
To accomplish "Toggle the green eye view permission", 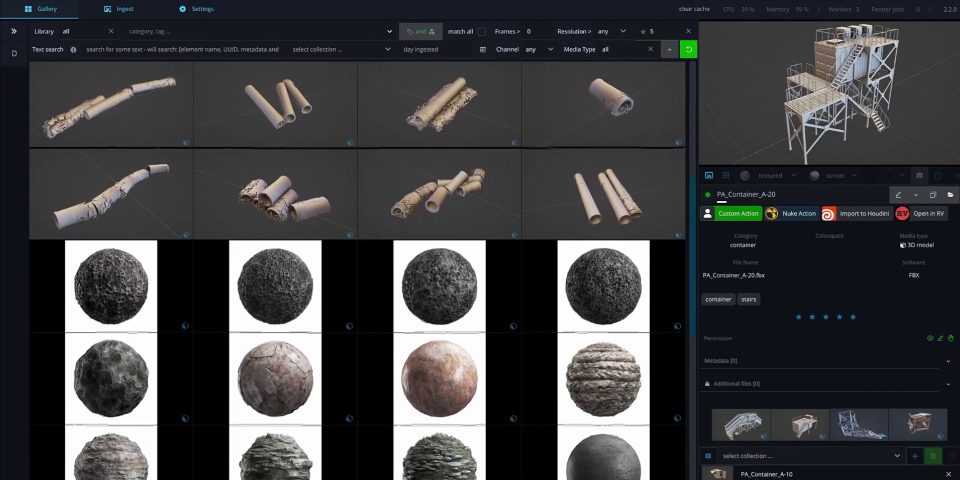I will [930, 338].
